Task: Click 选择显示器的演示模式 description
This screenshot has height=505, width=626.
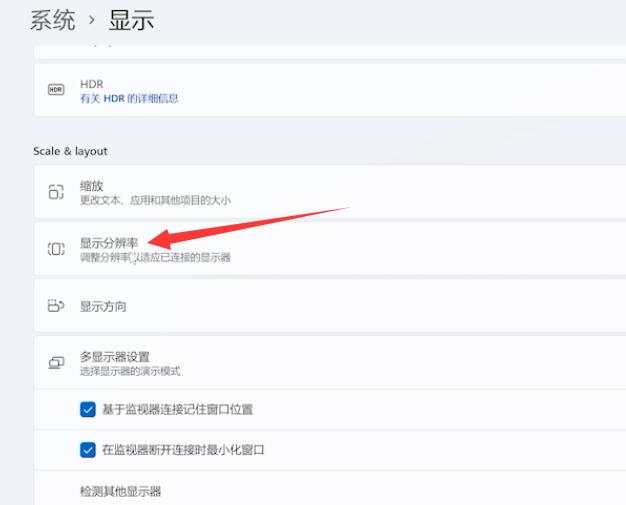Action: (130, 372)
